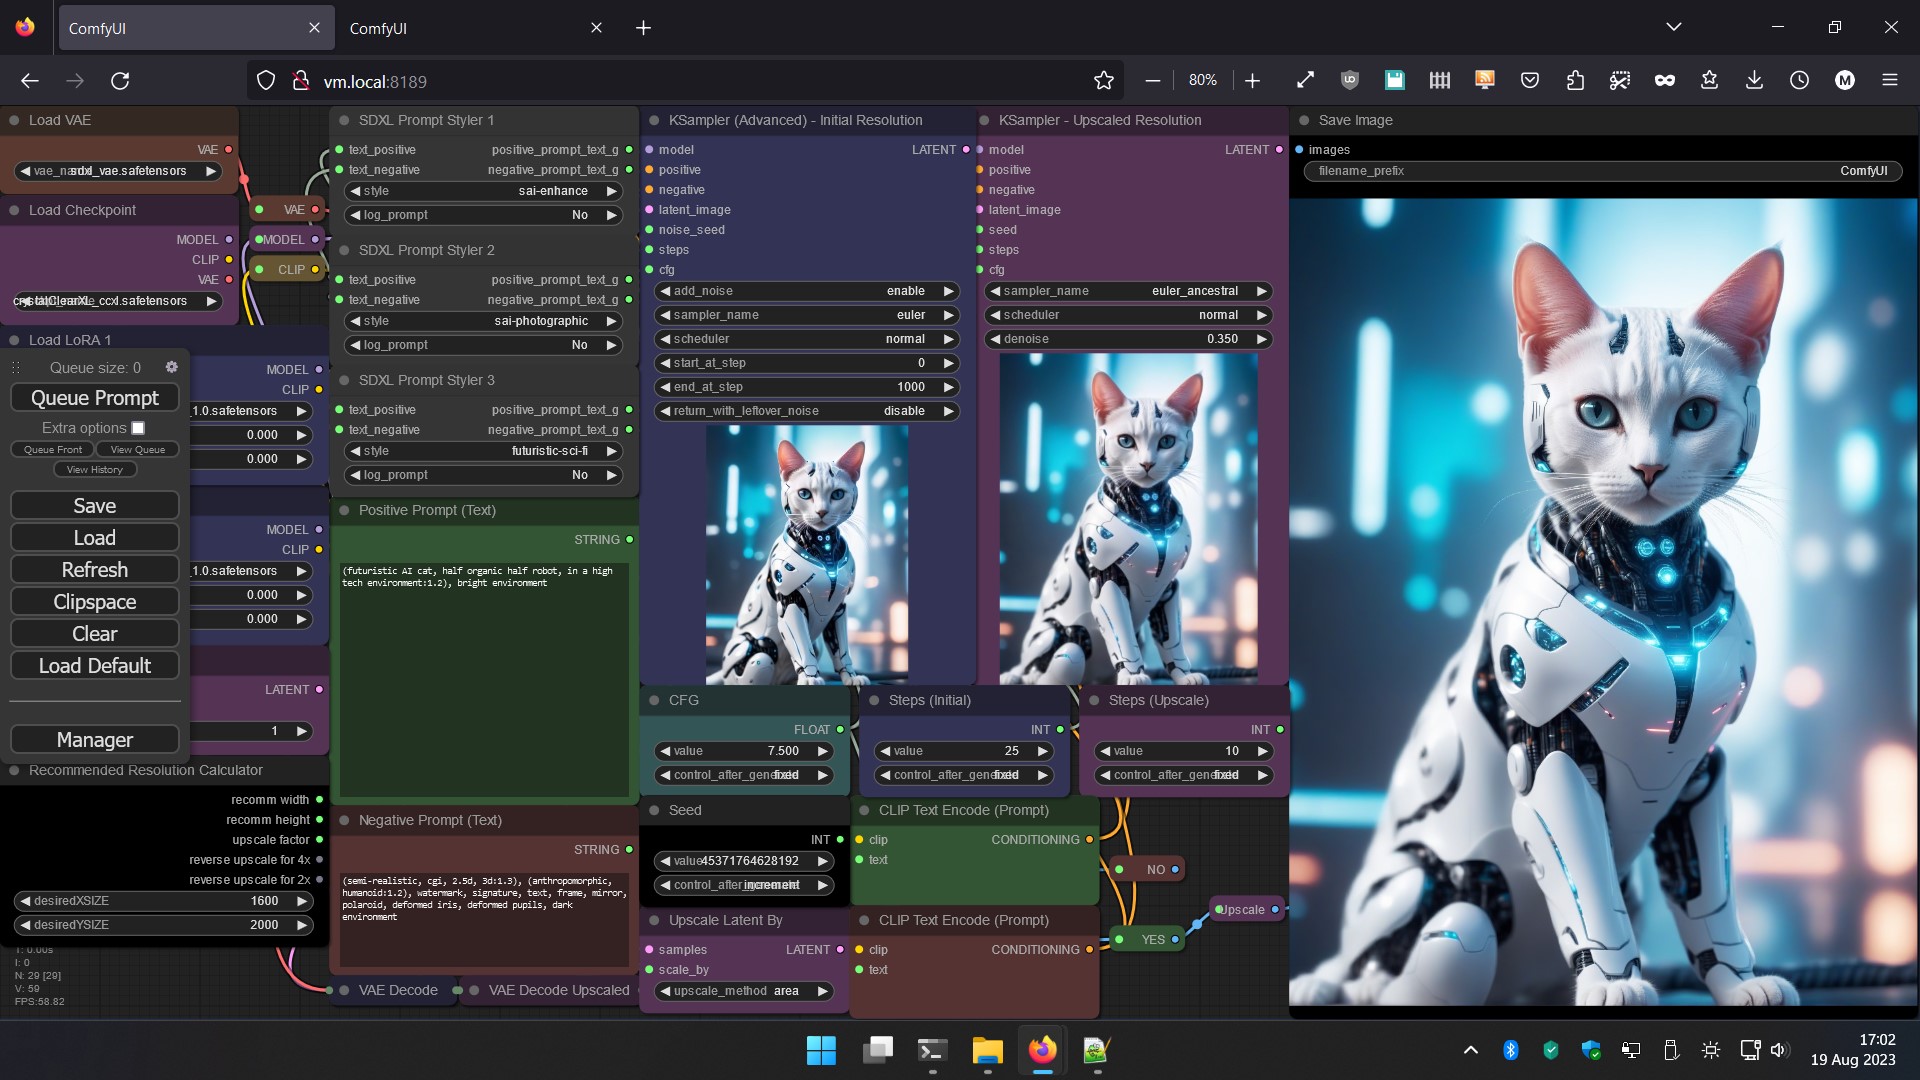This screenshot has width=1920, height=1080.
Task: Collapse the Seed node via its title dot
Action: [x=654, y=810]
